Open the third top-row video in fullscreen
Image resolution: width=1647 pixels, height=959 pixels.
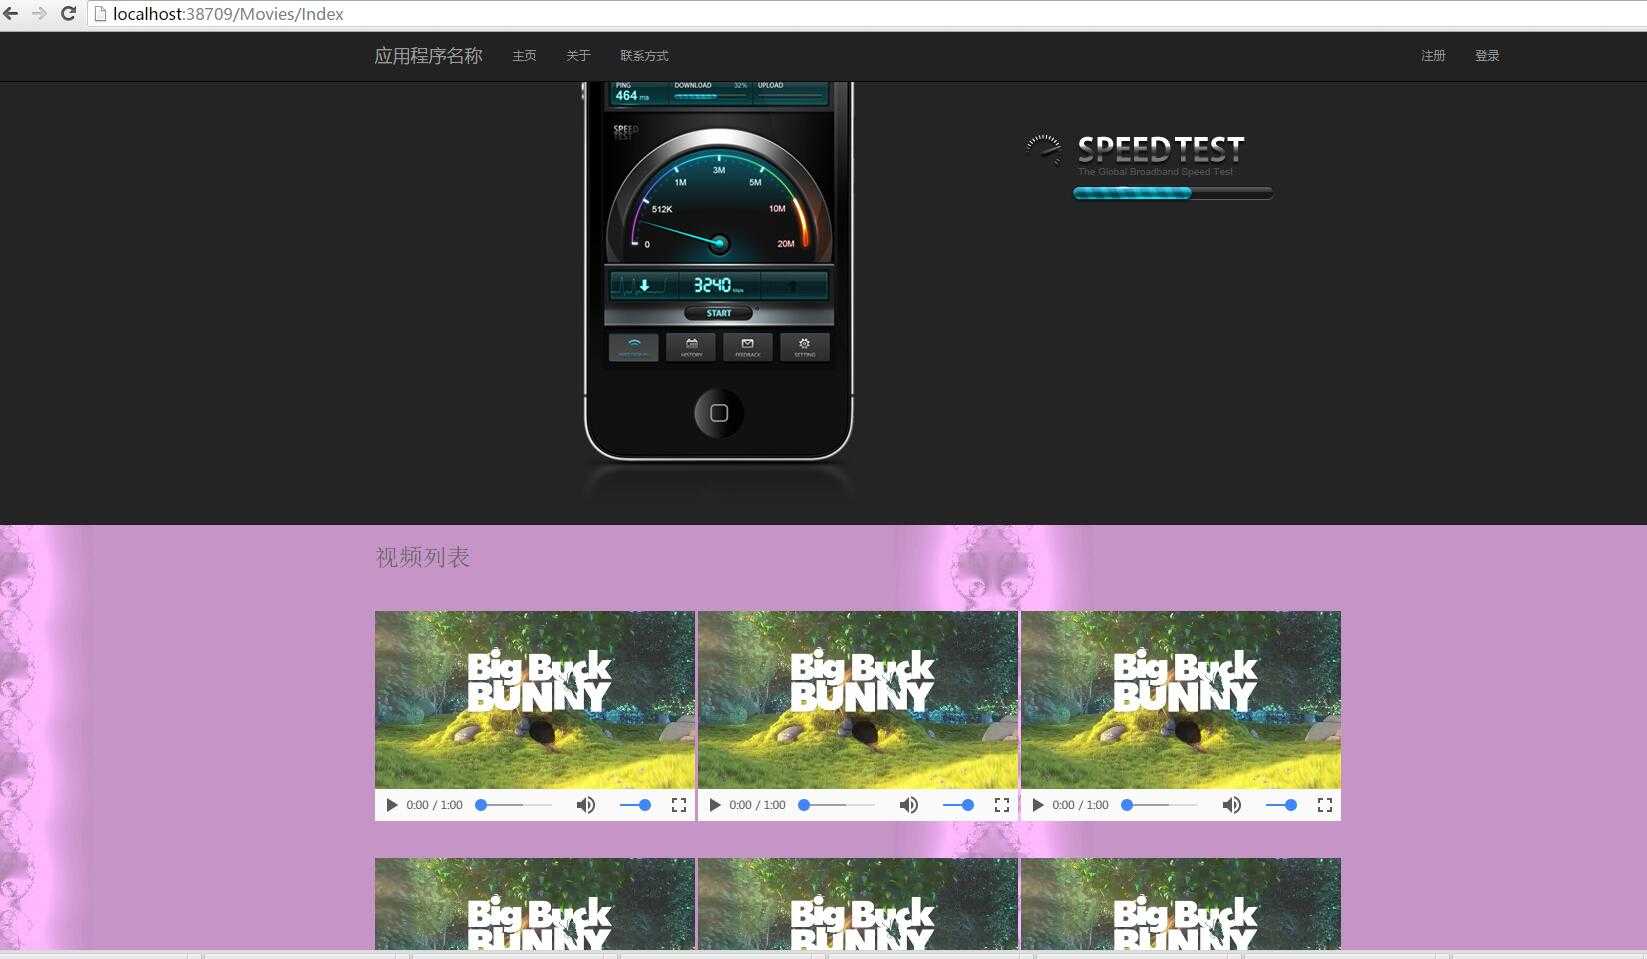pyautogui.click(x=1325, y=805)
